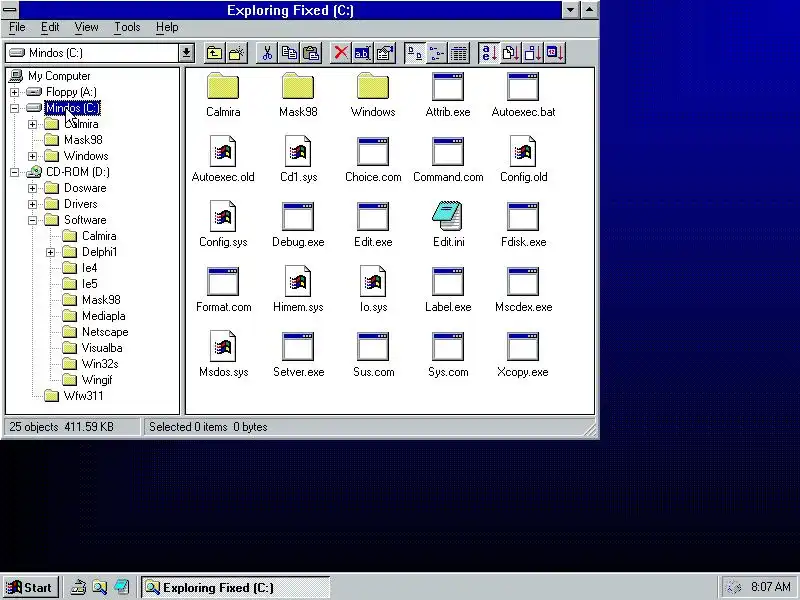Switch to large icons view
Image resolution: width=800 pixels, height=600 pixels.
pos(415,53)
